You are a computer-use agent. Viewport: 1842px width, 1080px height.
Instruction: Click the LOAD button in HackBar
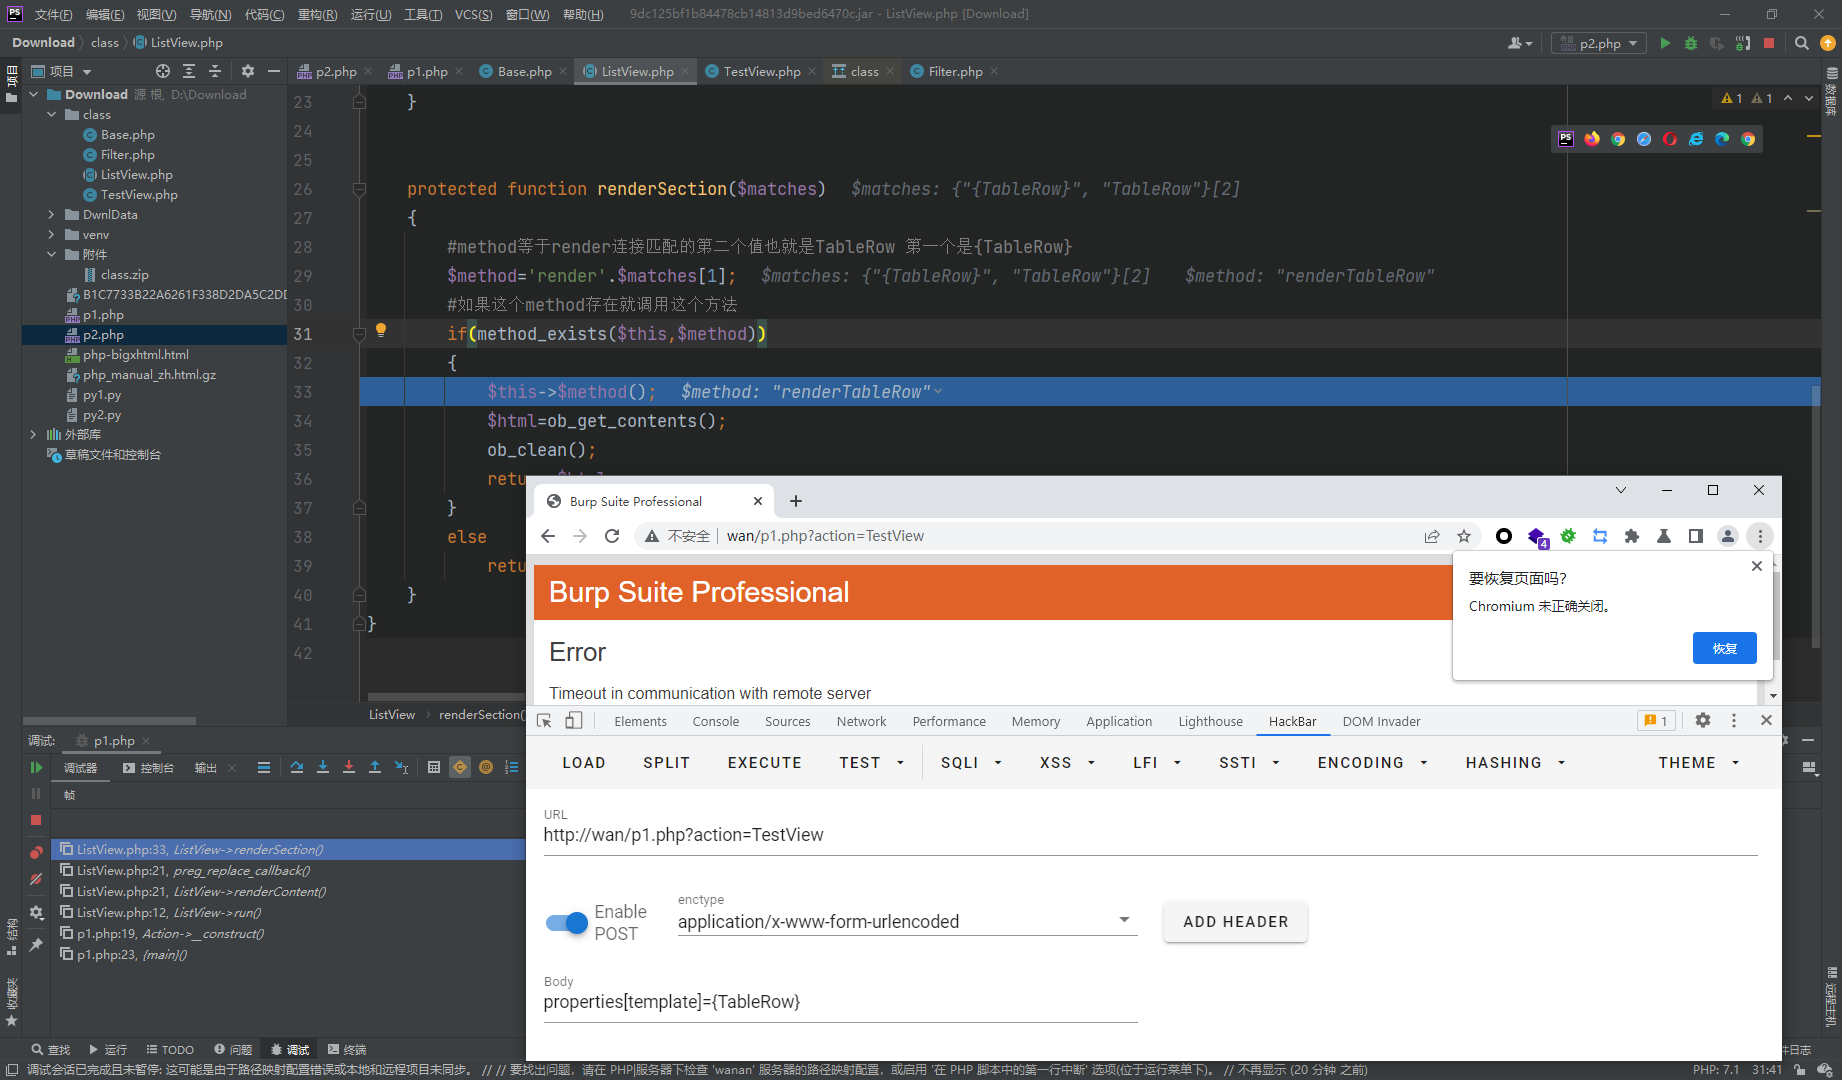(584, 763)
